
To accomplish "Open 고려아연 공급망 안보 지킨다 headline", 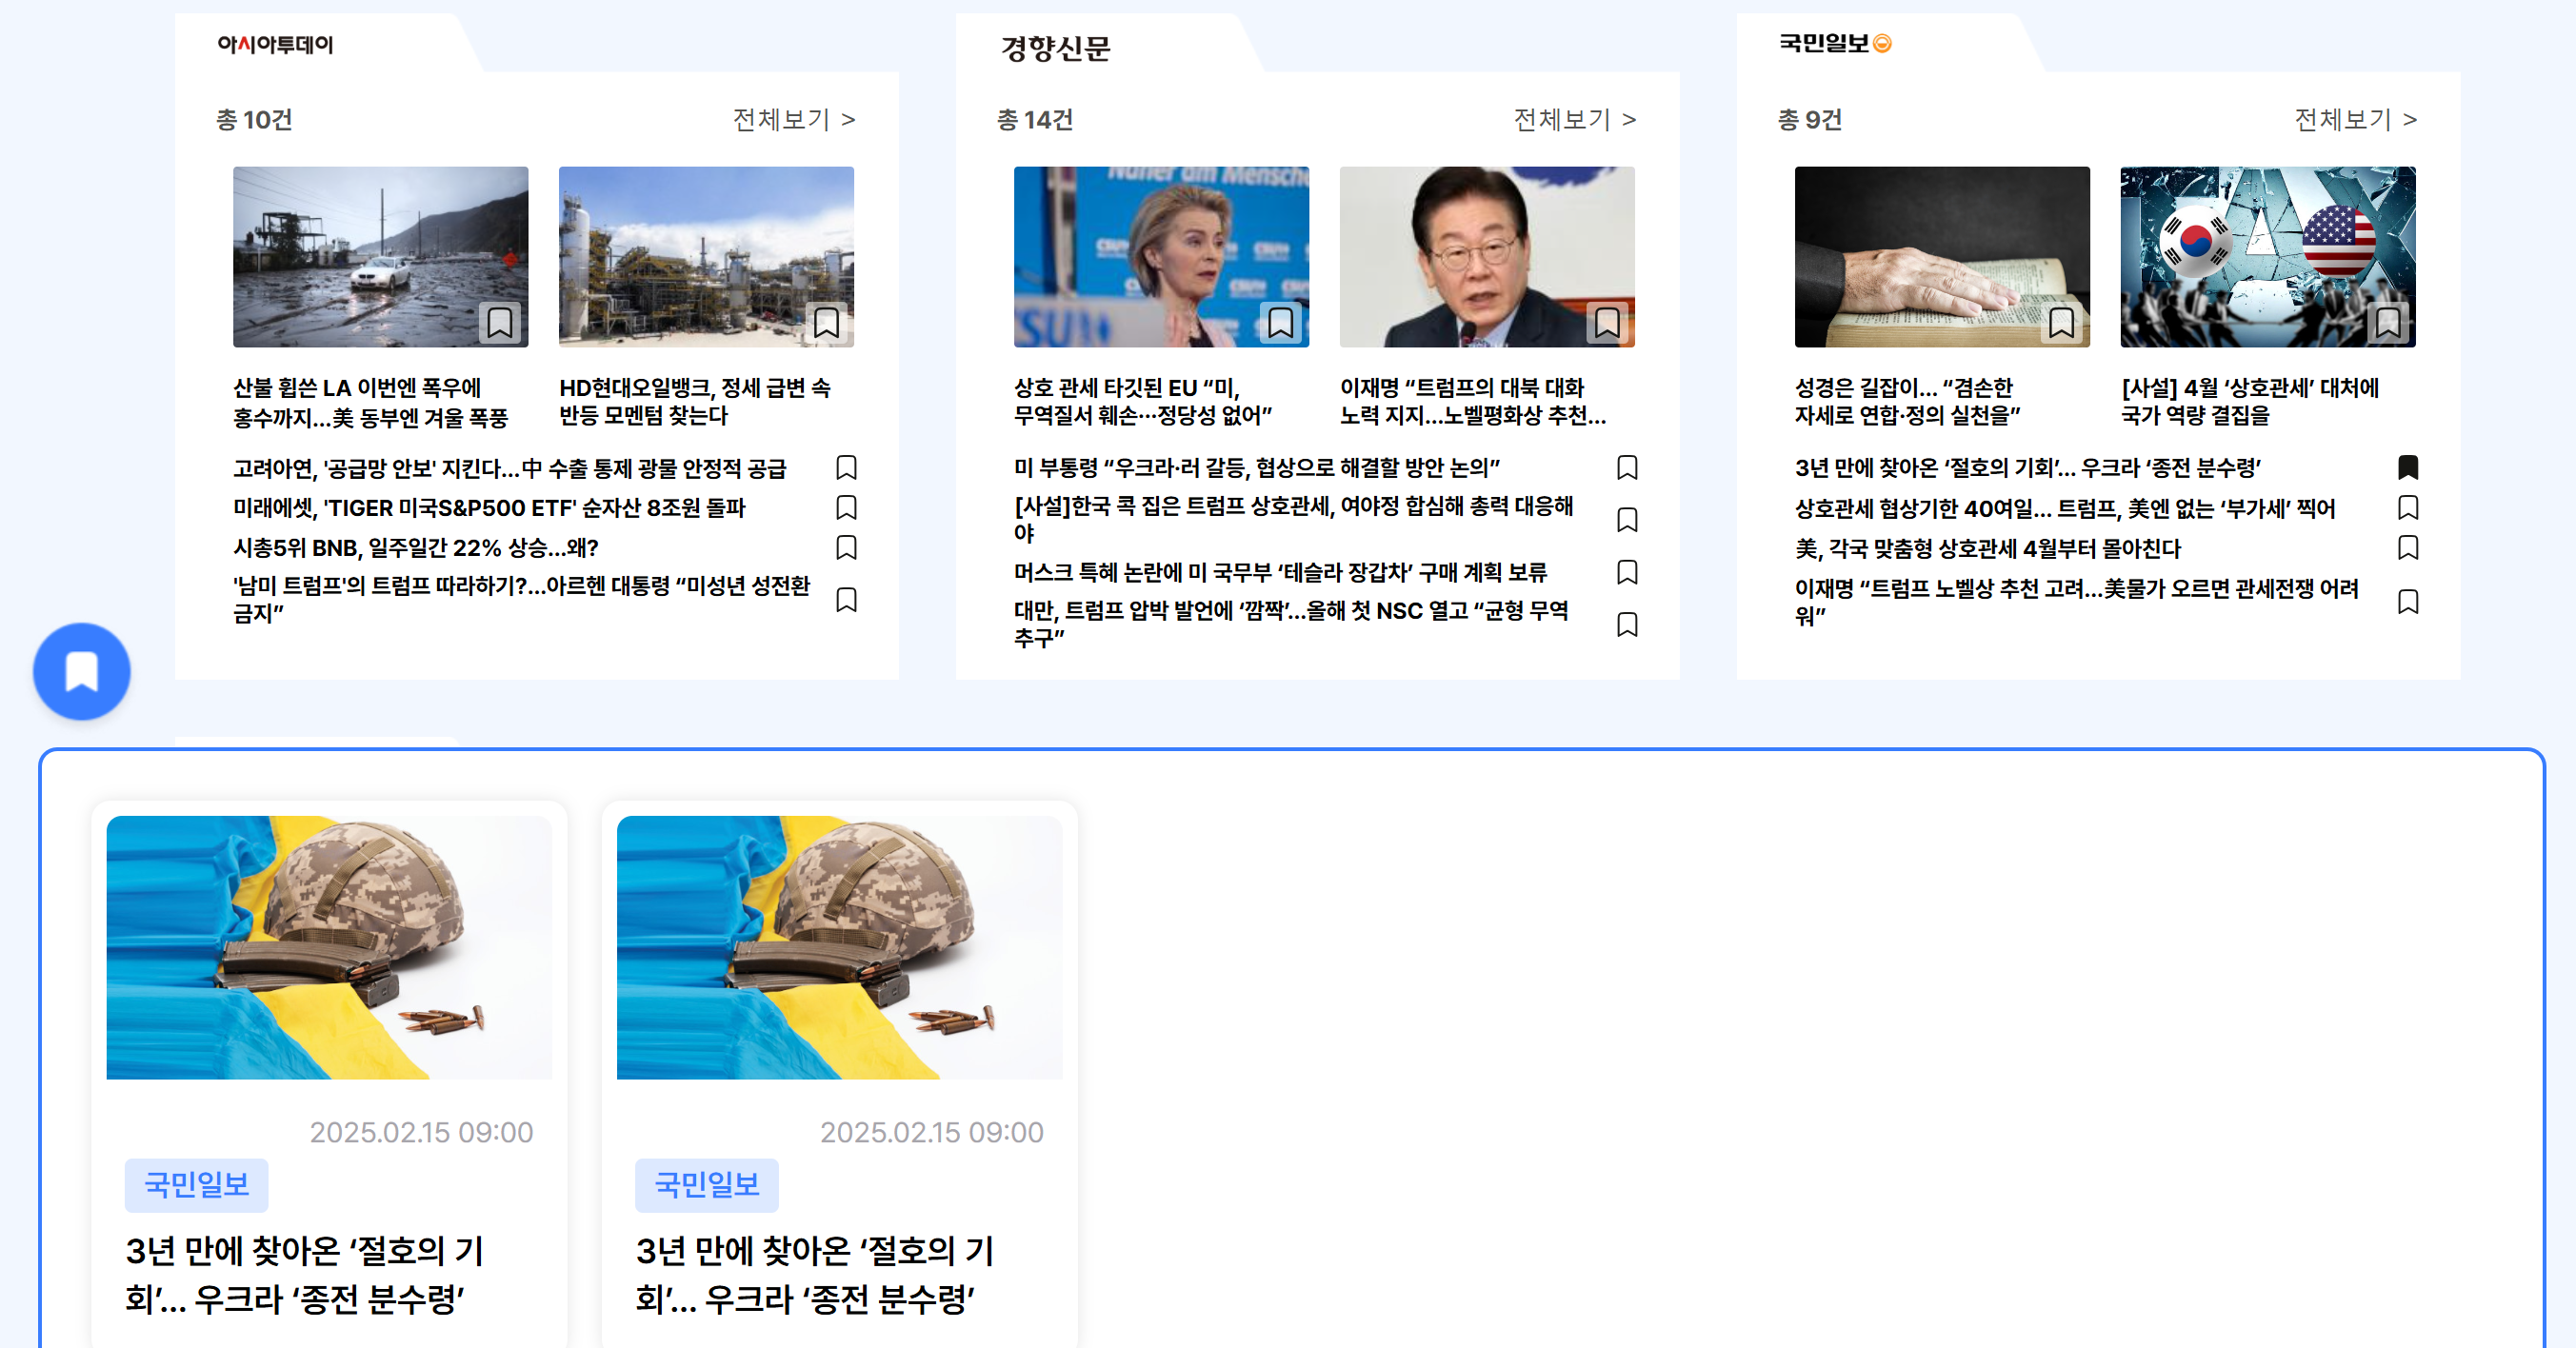I will point(510,468).
